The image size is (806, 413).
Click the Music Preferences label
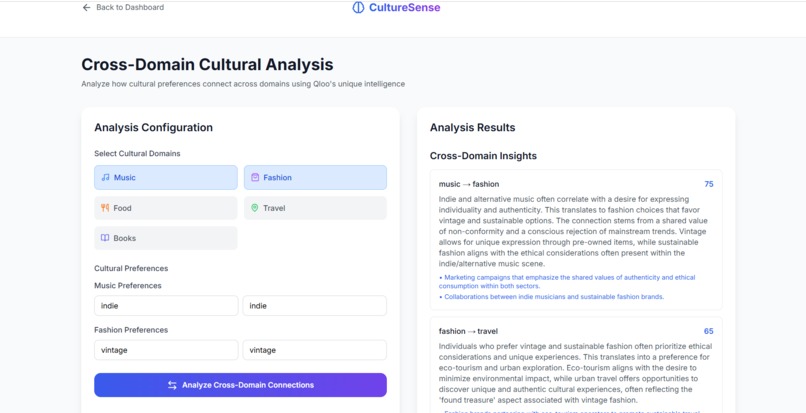click(x=127, y=285)
